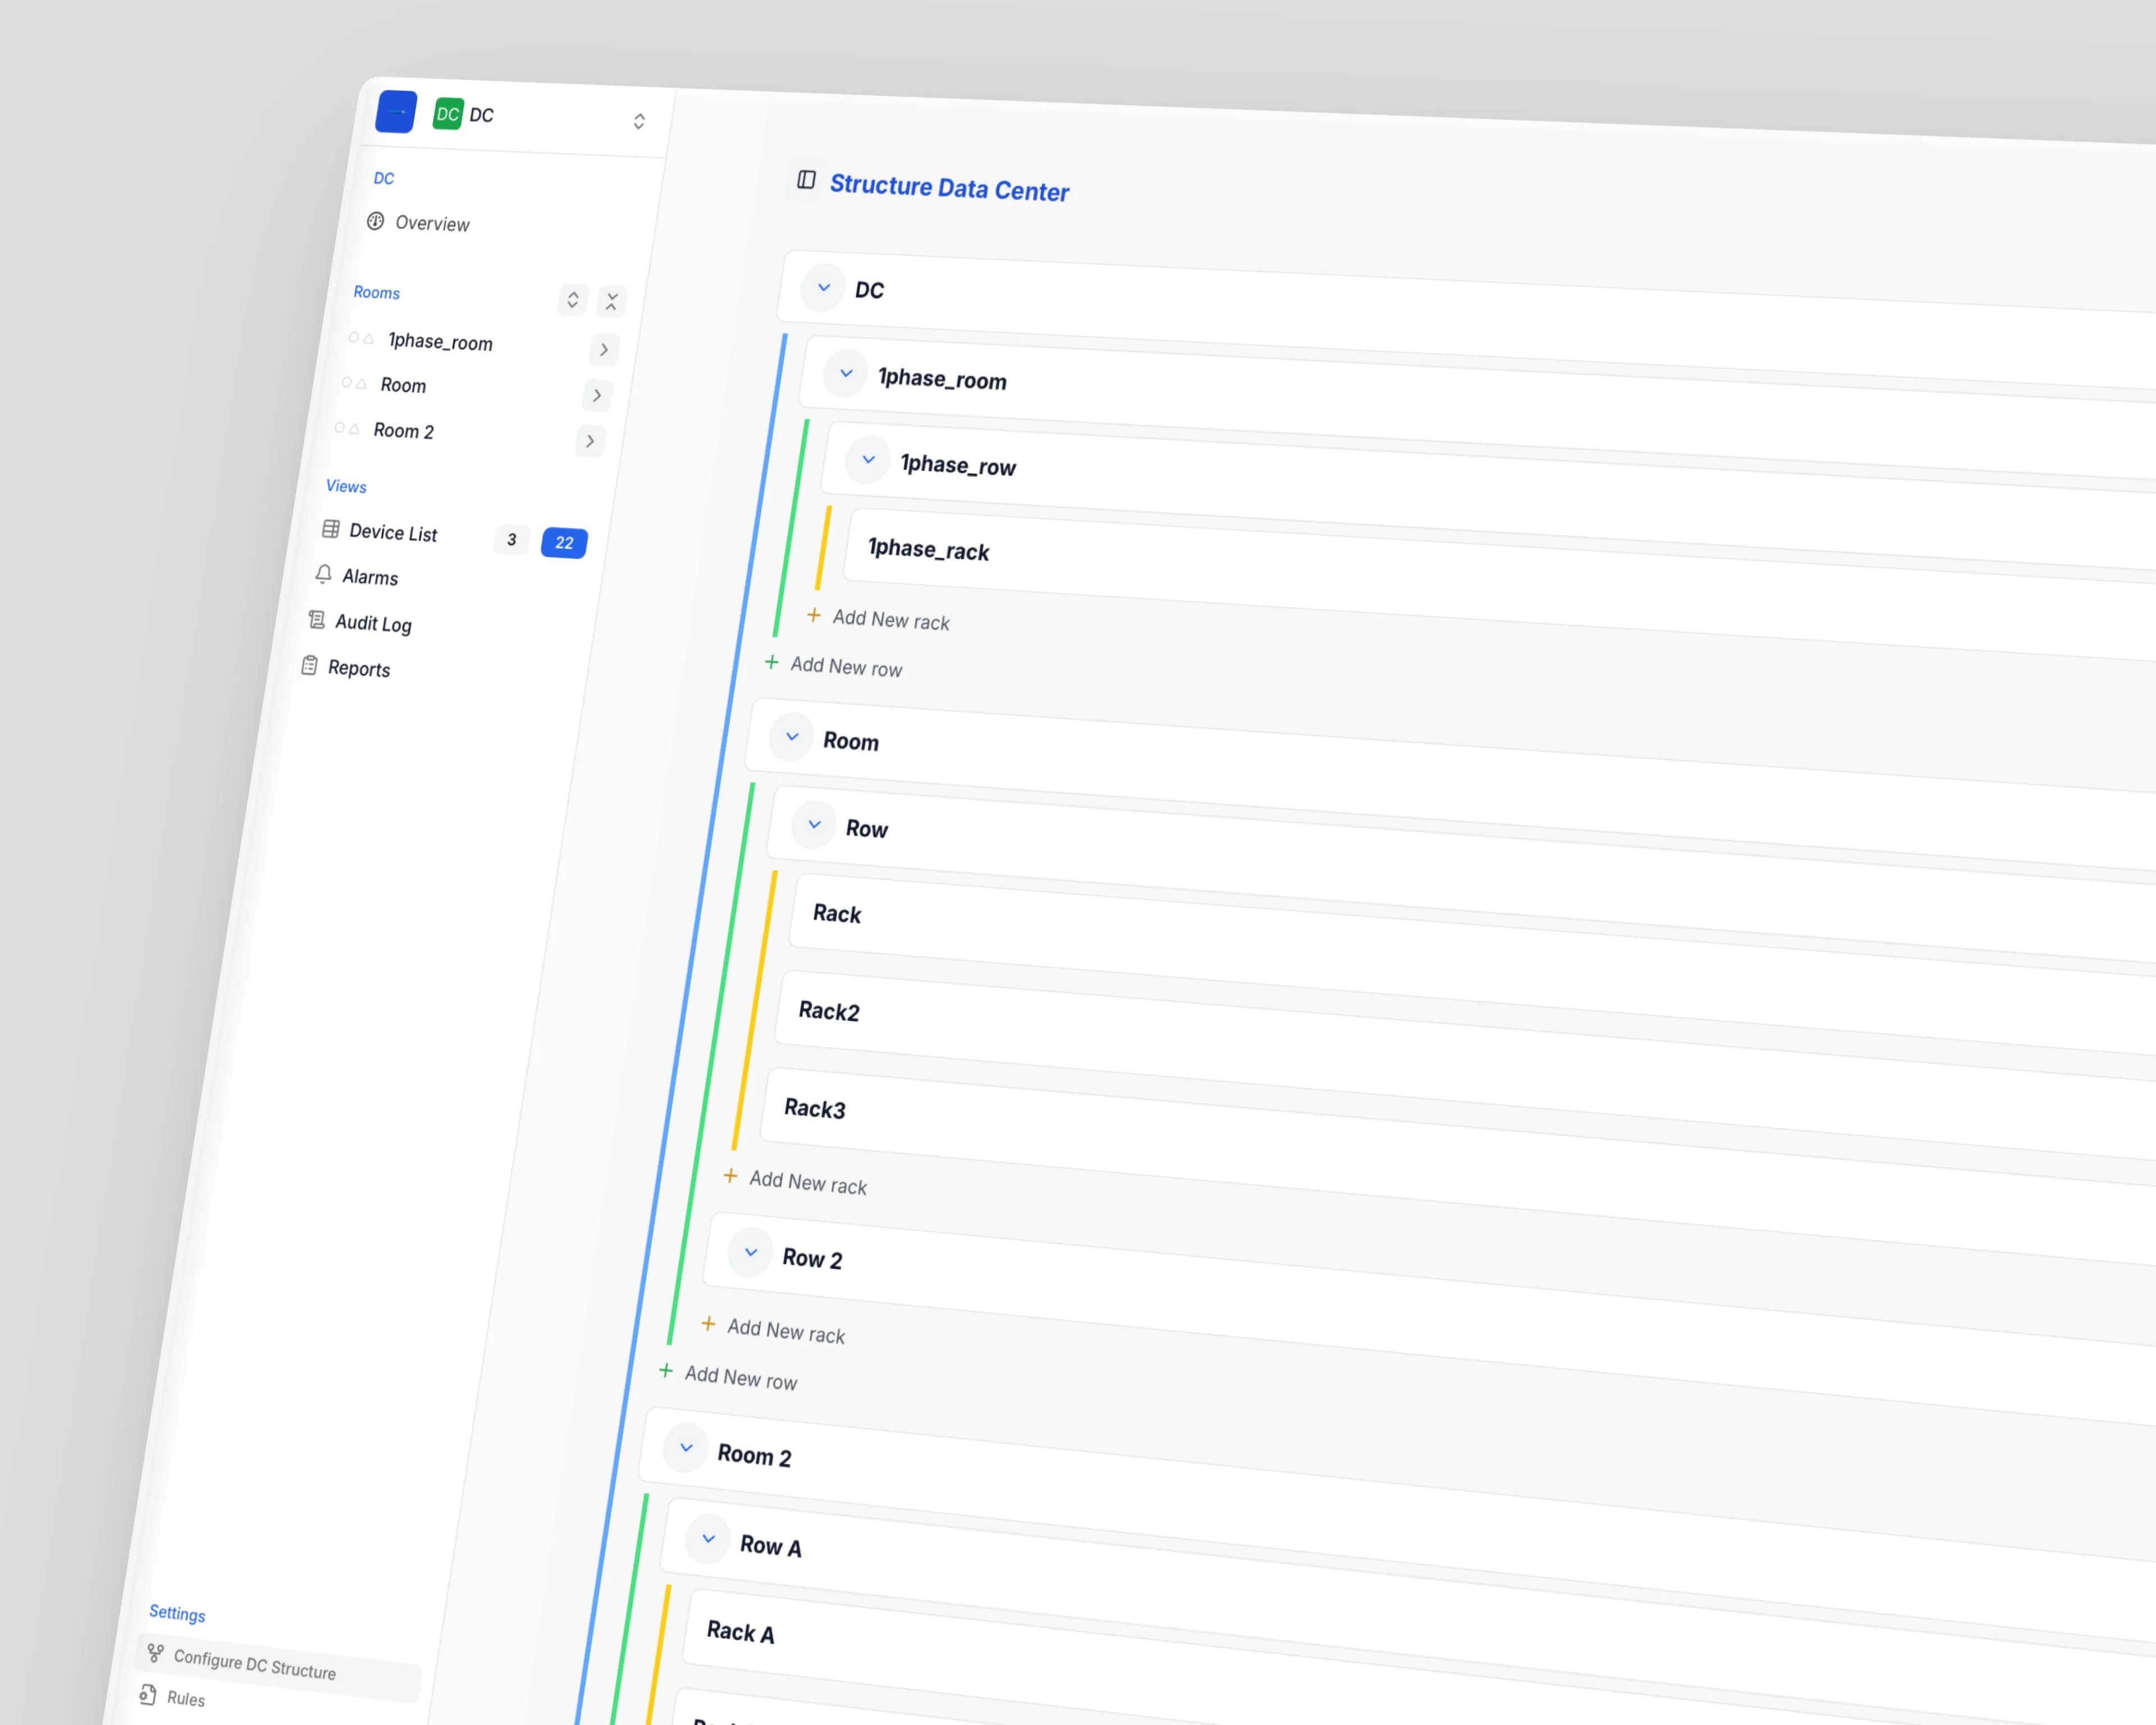The width and height of the screenshot is (2156, 1725).
Task: Open Configure DC Structure settings
Action: 278,1667
